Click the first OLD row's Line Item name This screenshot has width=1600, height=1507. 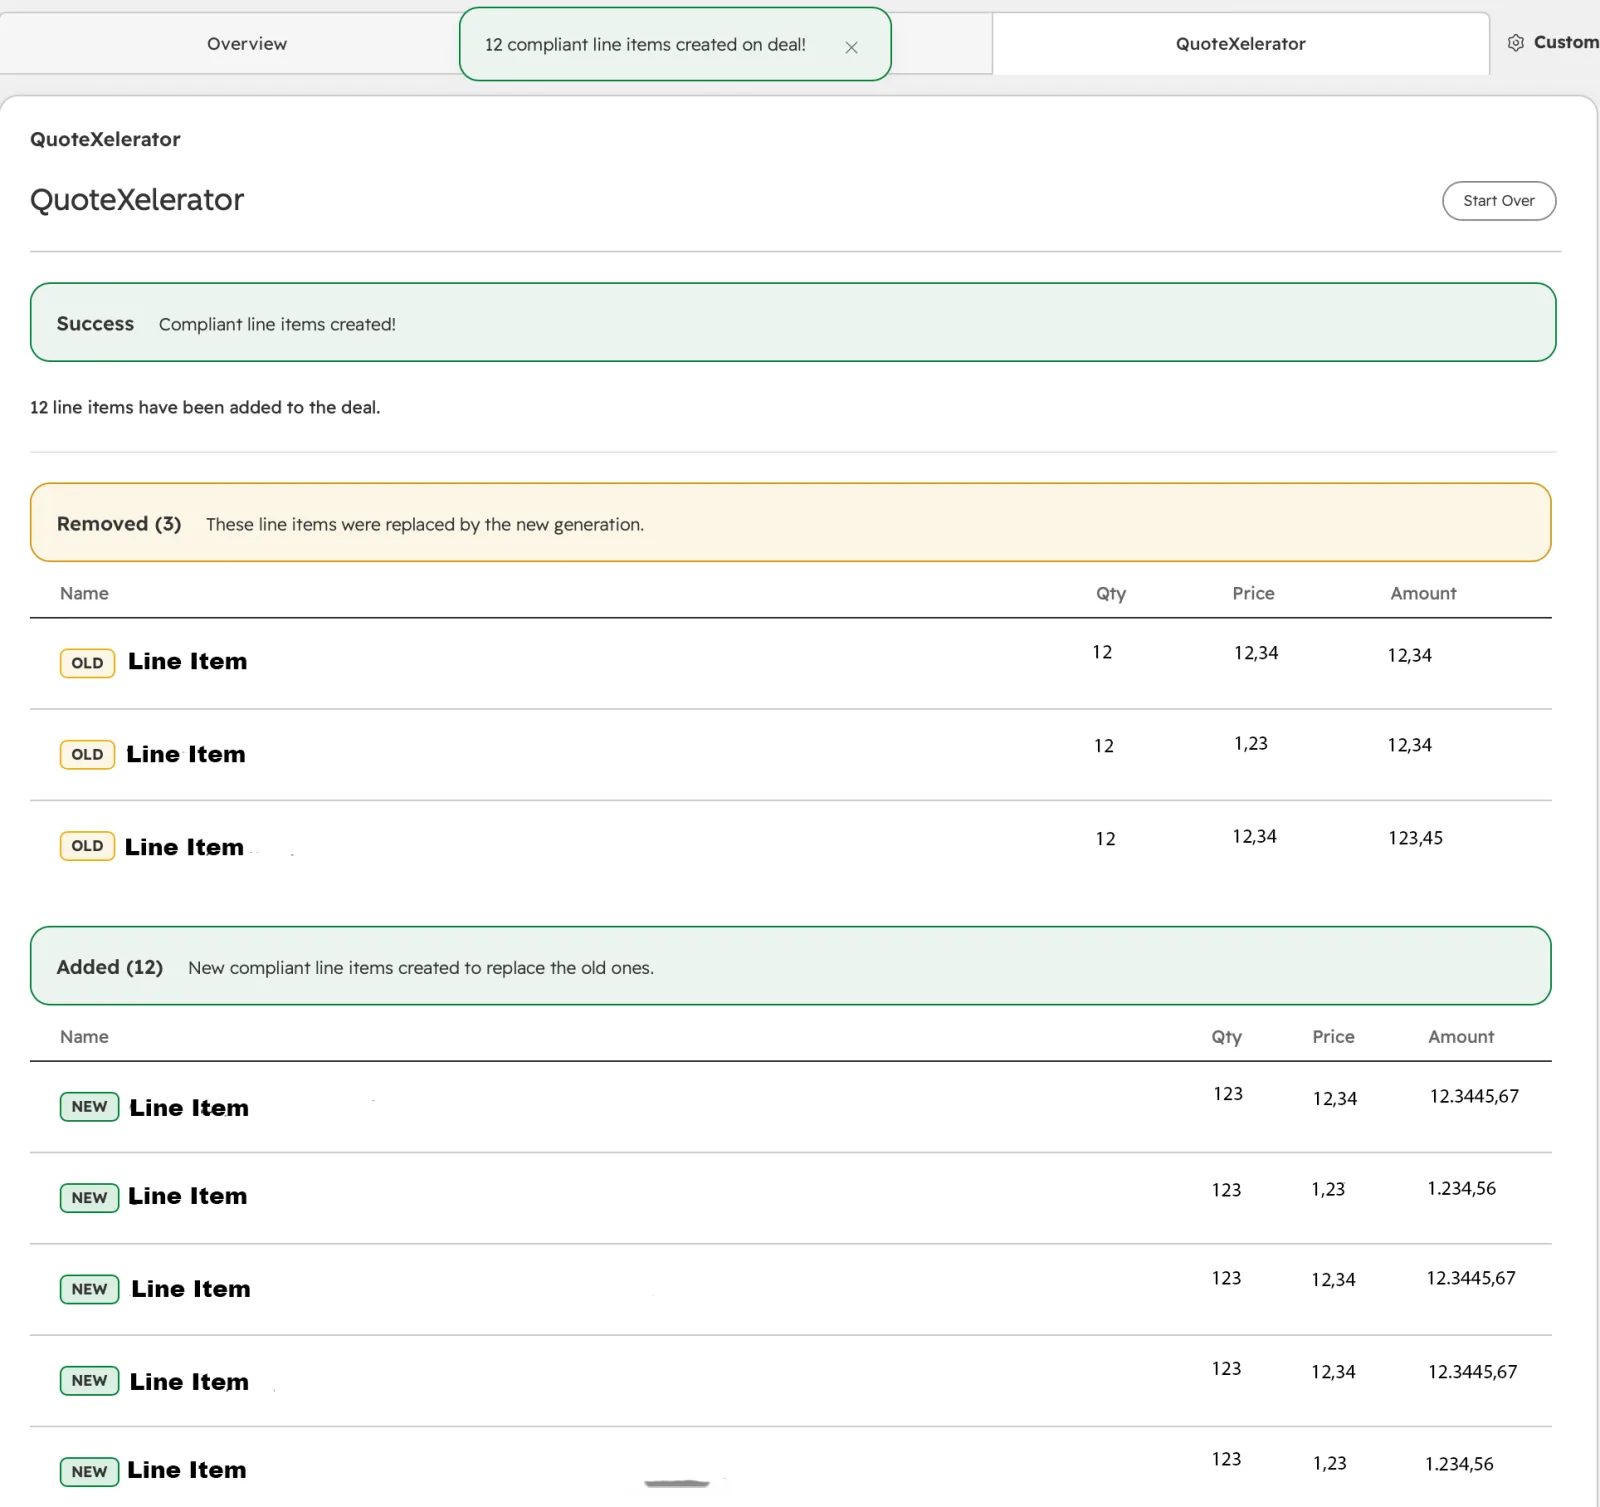pyautogui.click(x=187, y=662)
